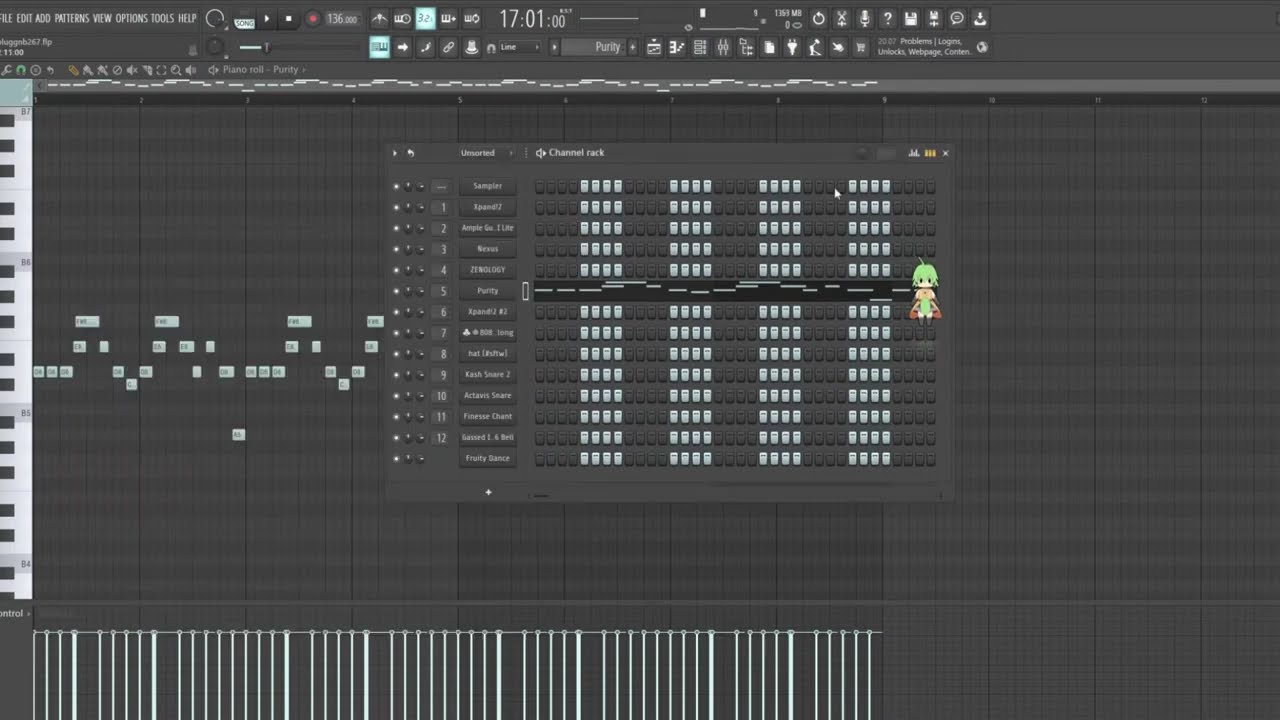This screenshot has height=720, width=1280.
Task: Toggle graph editor icon in Channel rack
Action: click(x=913, y=153)
